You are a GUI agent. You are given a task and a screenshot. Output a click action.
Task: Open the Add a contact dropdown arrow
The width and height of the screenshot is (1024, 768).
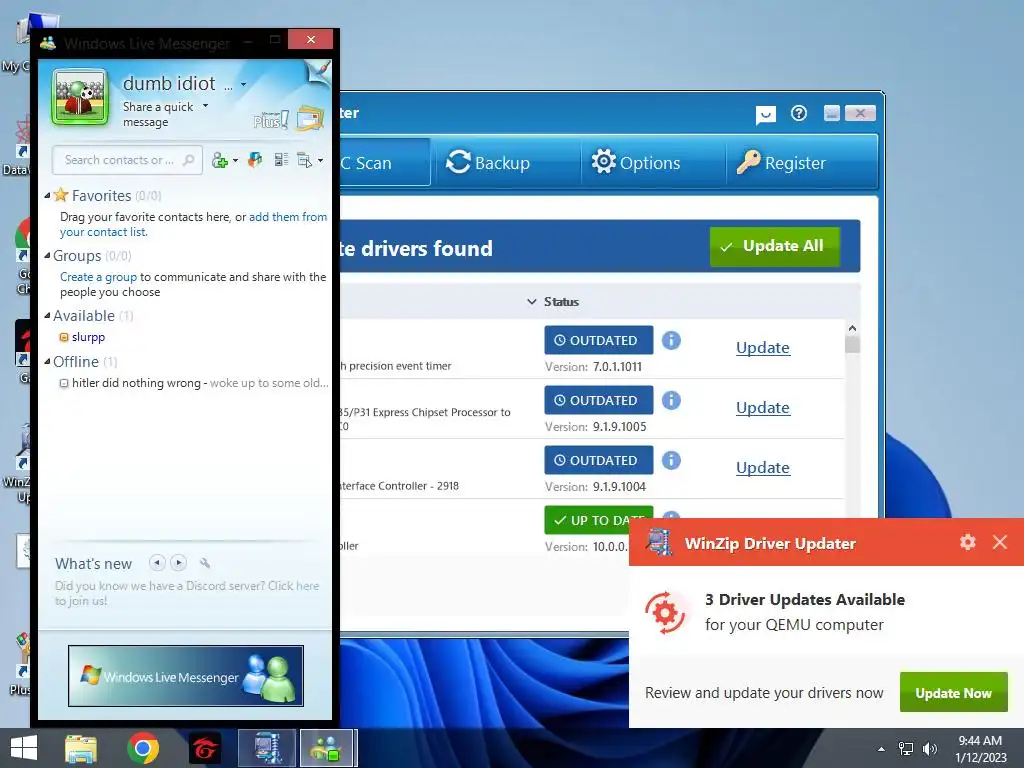[x=235, y=160]
